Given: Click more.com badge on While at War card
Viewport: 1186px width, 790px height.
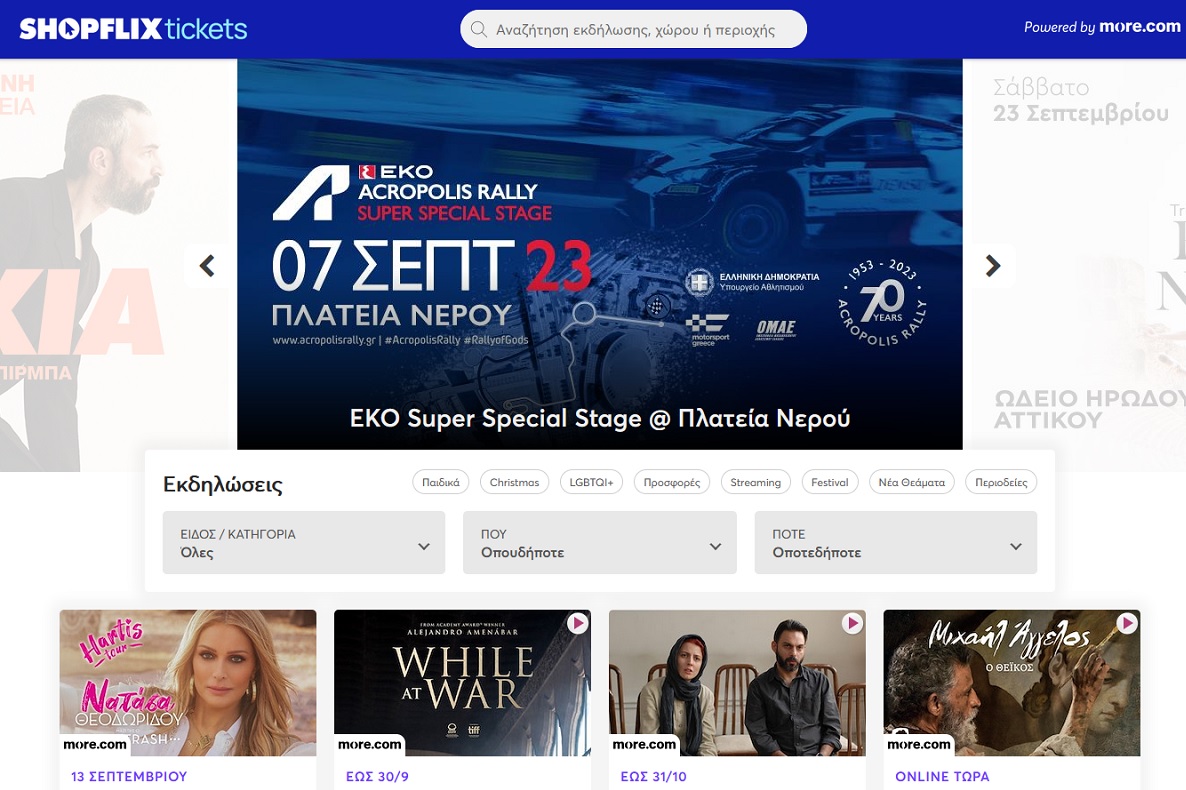Looking at the screenshot, I should [369, 745].
